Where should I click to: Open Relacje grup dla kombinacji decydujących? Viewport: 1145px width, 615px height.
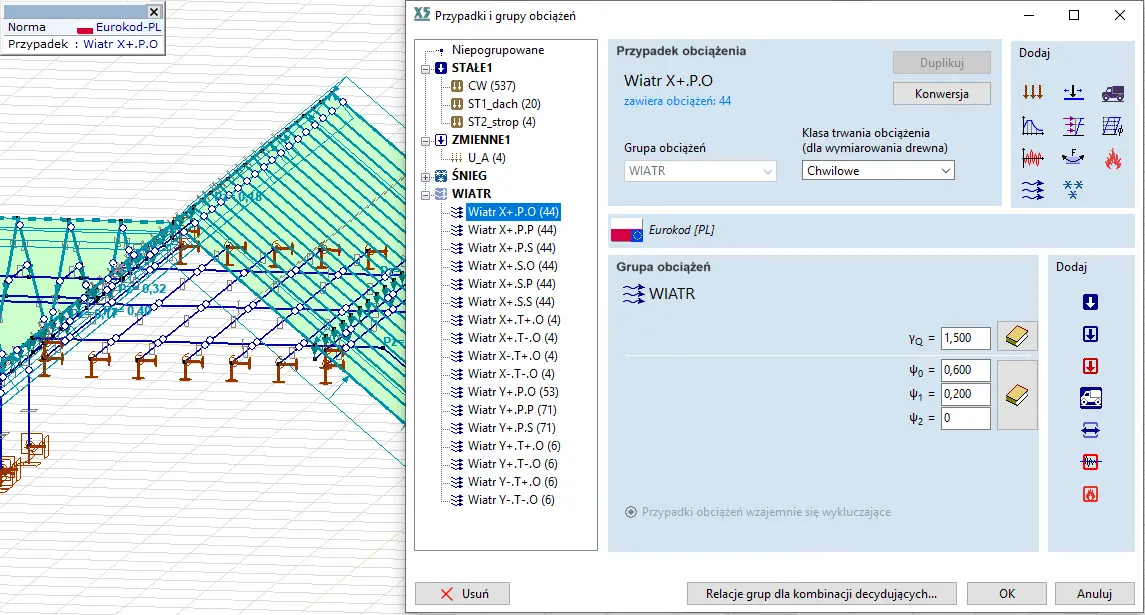(x=821, y=593)
